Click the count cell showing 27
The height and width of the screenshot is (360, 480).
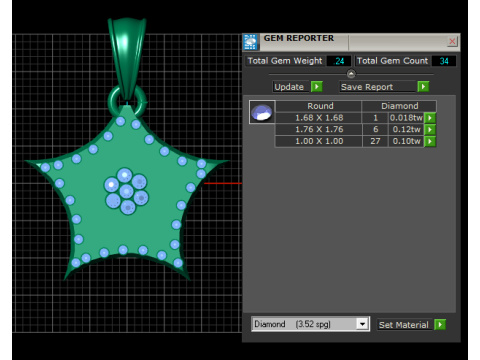click(x=375, y=141)
